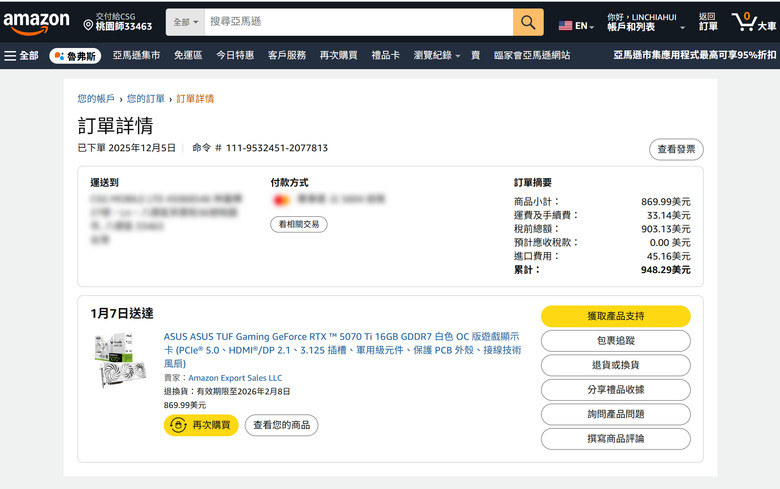Click the 退貨或換貨 button
The height and width of the screenshot is (489, 780).
tap(615, 365)
